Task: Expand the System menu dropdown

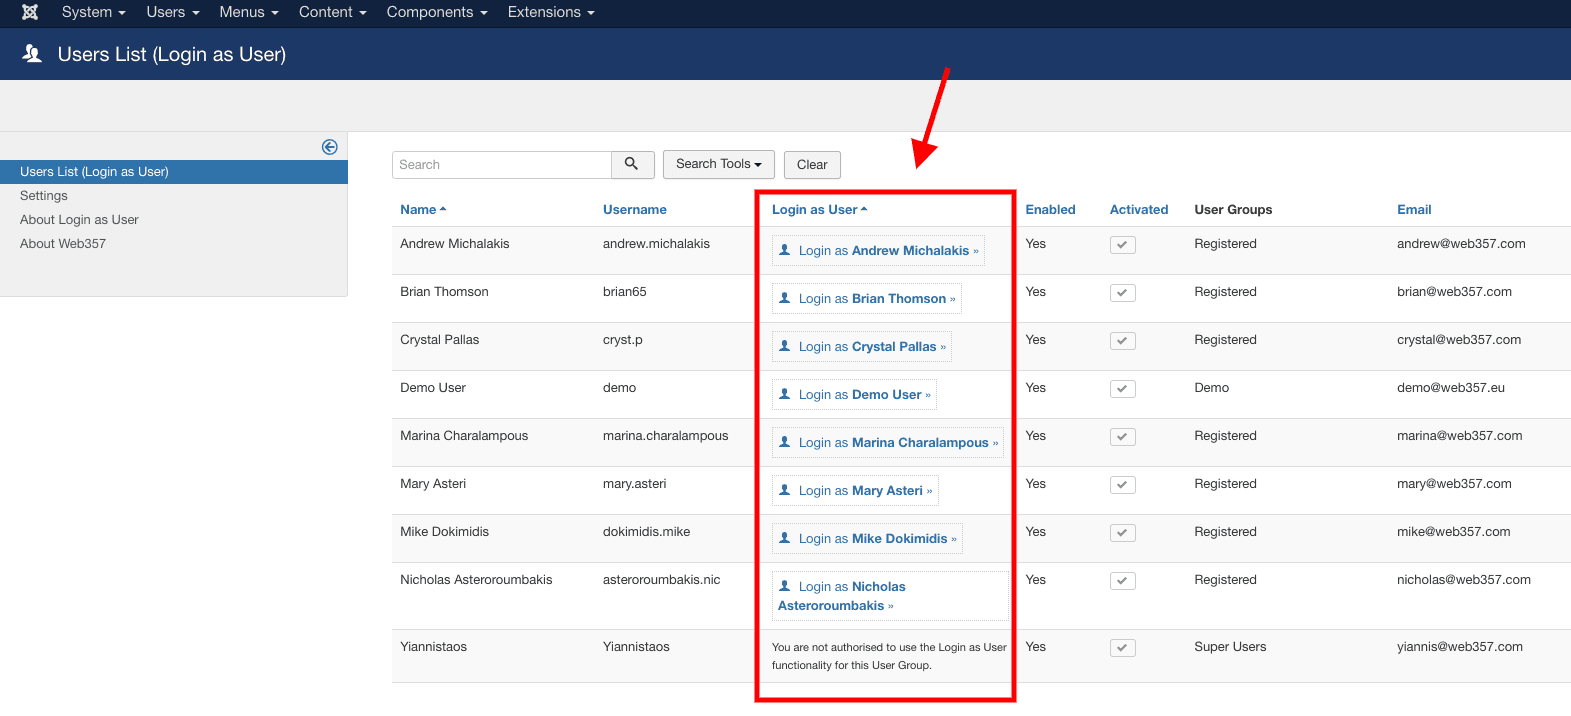Action: pyautogui.click(x=93, y=12)
